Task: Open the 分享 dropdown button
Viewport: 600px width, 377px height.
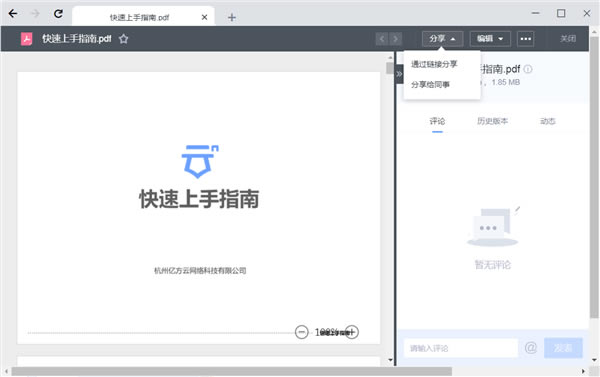Action: [x=442, y=39]
